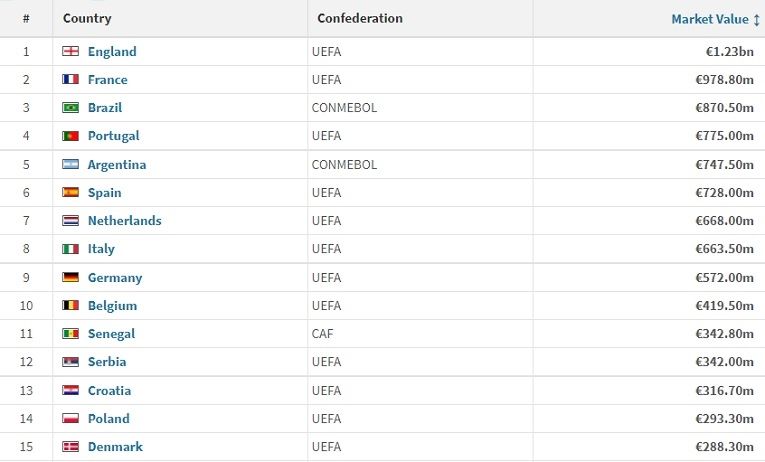The height and width of the screenshot is (462, 765).
Task: Click the Confederation column header
Action: click(359, 19)
